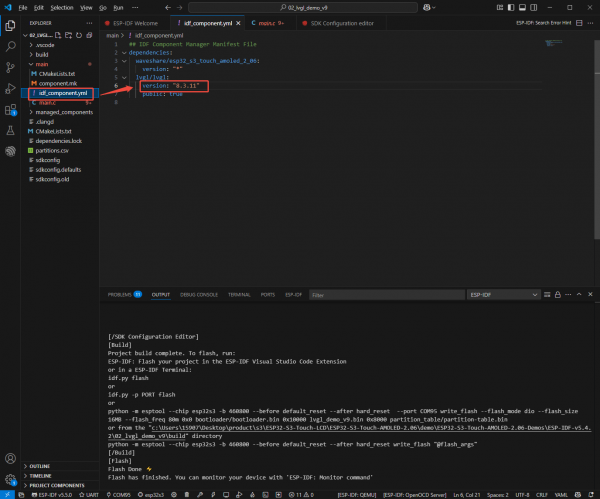Collapse the main folder in Explorer
This screenshot has height=499, width=600.
41,65
